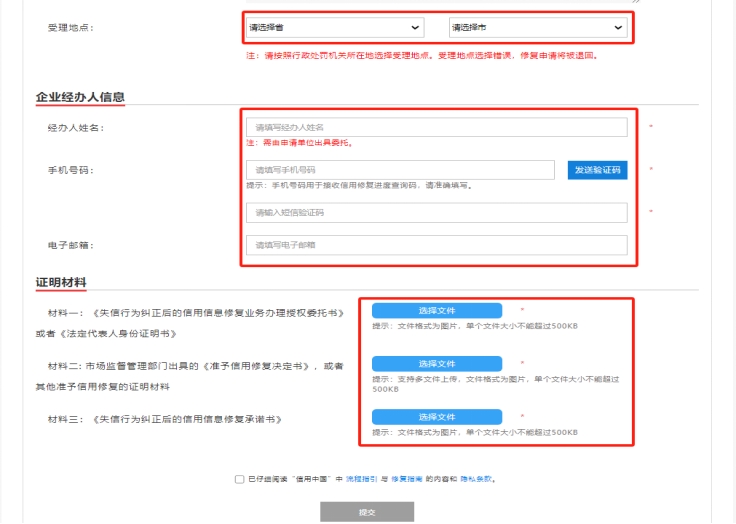The width and height of the screenshot is (736, 524).
Task: Open the 请选择市 city dropdown
Action: coord(538,28)
